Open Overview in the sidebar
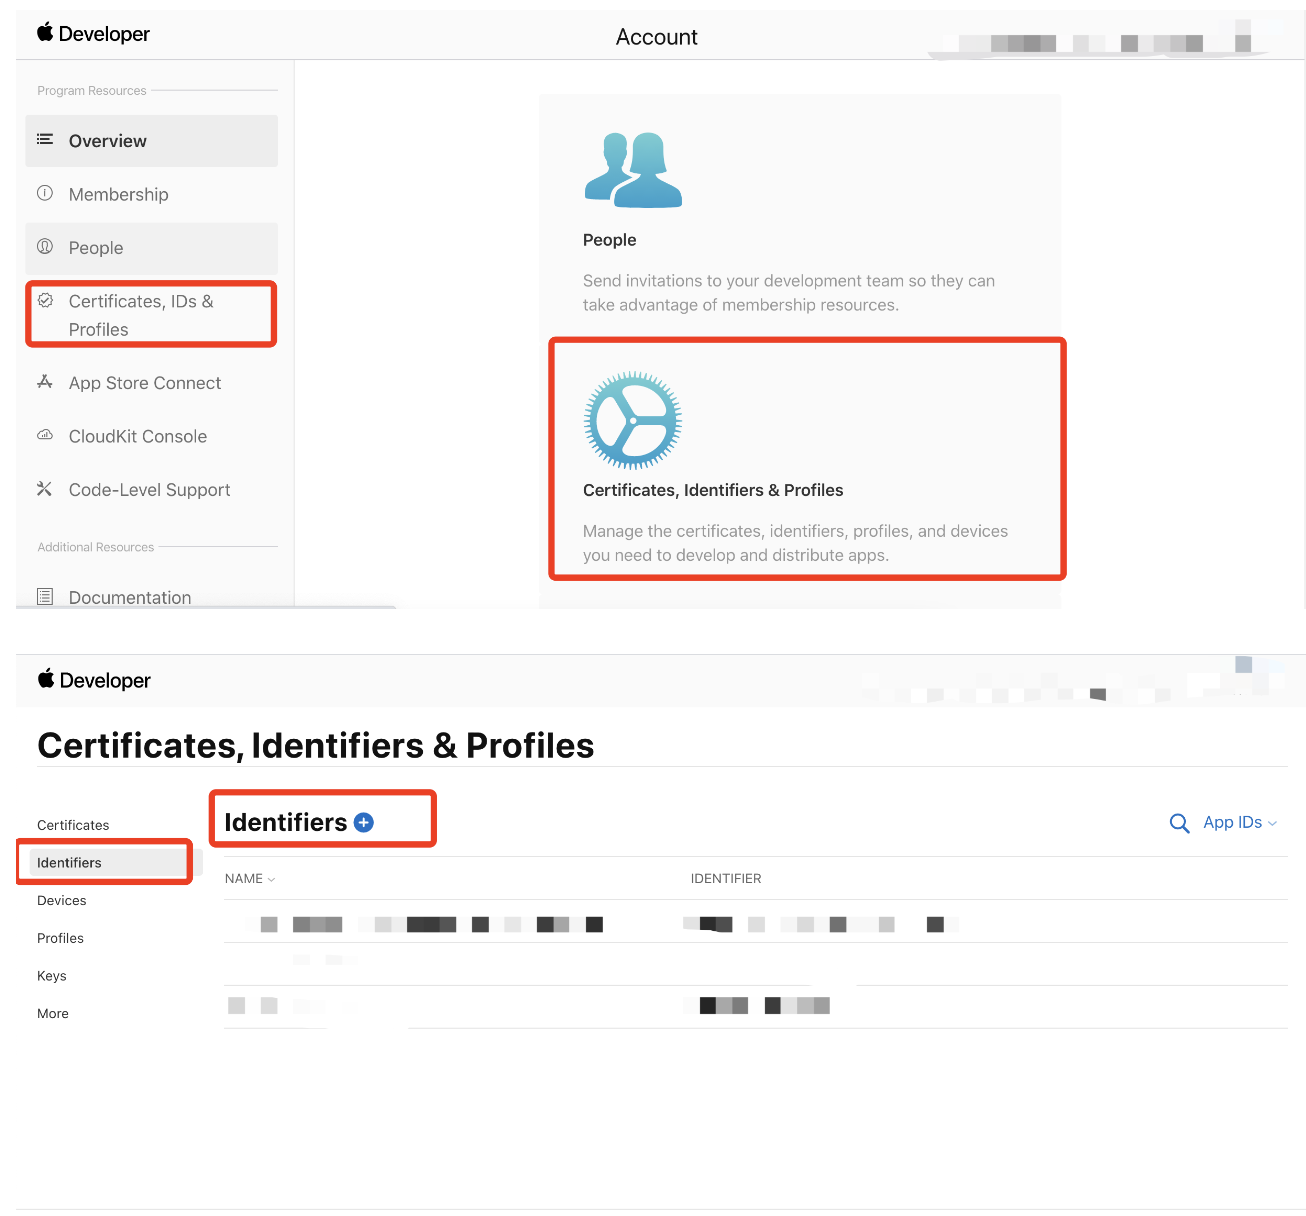 [x=151, y=141]
